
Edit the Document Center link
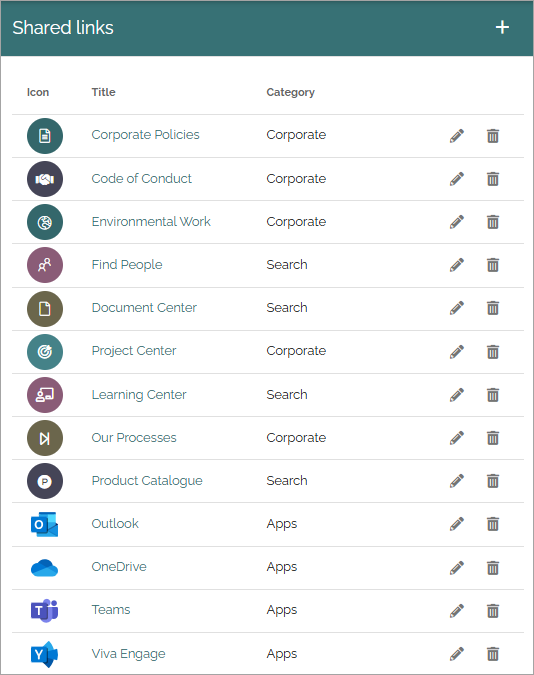[x=457, y=308]
